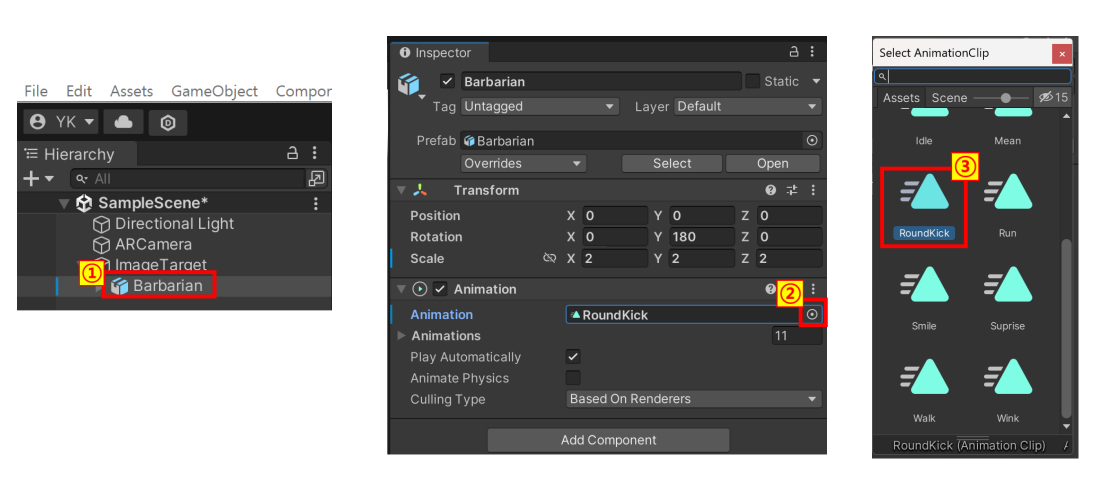Click the cloud services icon
The width and height of the screenshot is (1100, 483).
[123, 122]
